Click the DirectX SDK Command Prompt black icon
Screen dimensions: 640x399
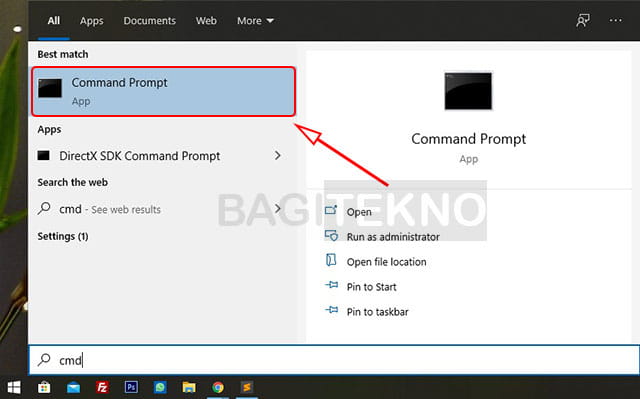[x=44, y=155]
